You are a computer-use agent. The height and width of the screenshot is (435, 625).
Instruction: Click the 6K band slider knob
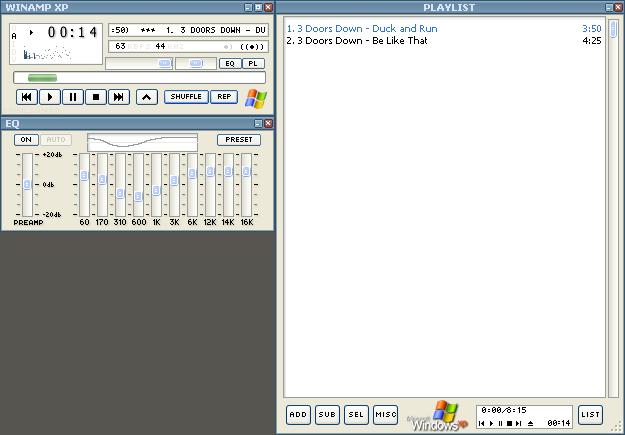193,173
